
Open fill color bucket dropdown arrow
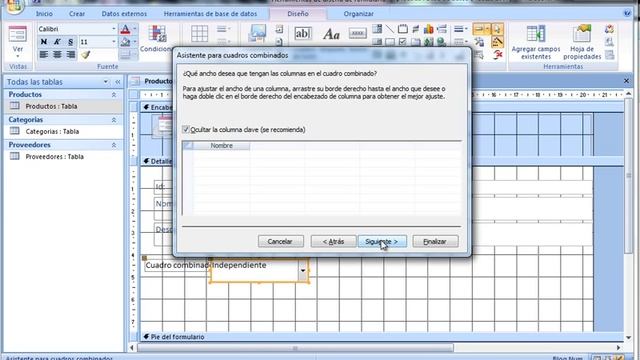tap(135, 42)
